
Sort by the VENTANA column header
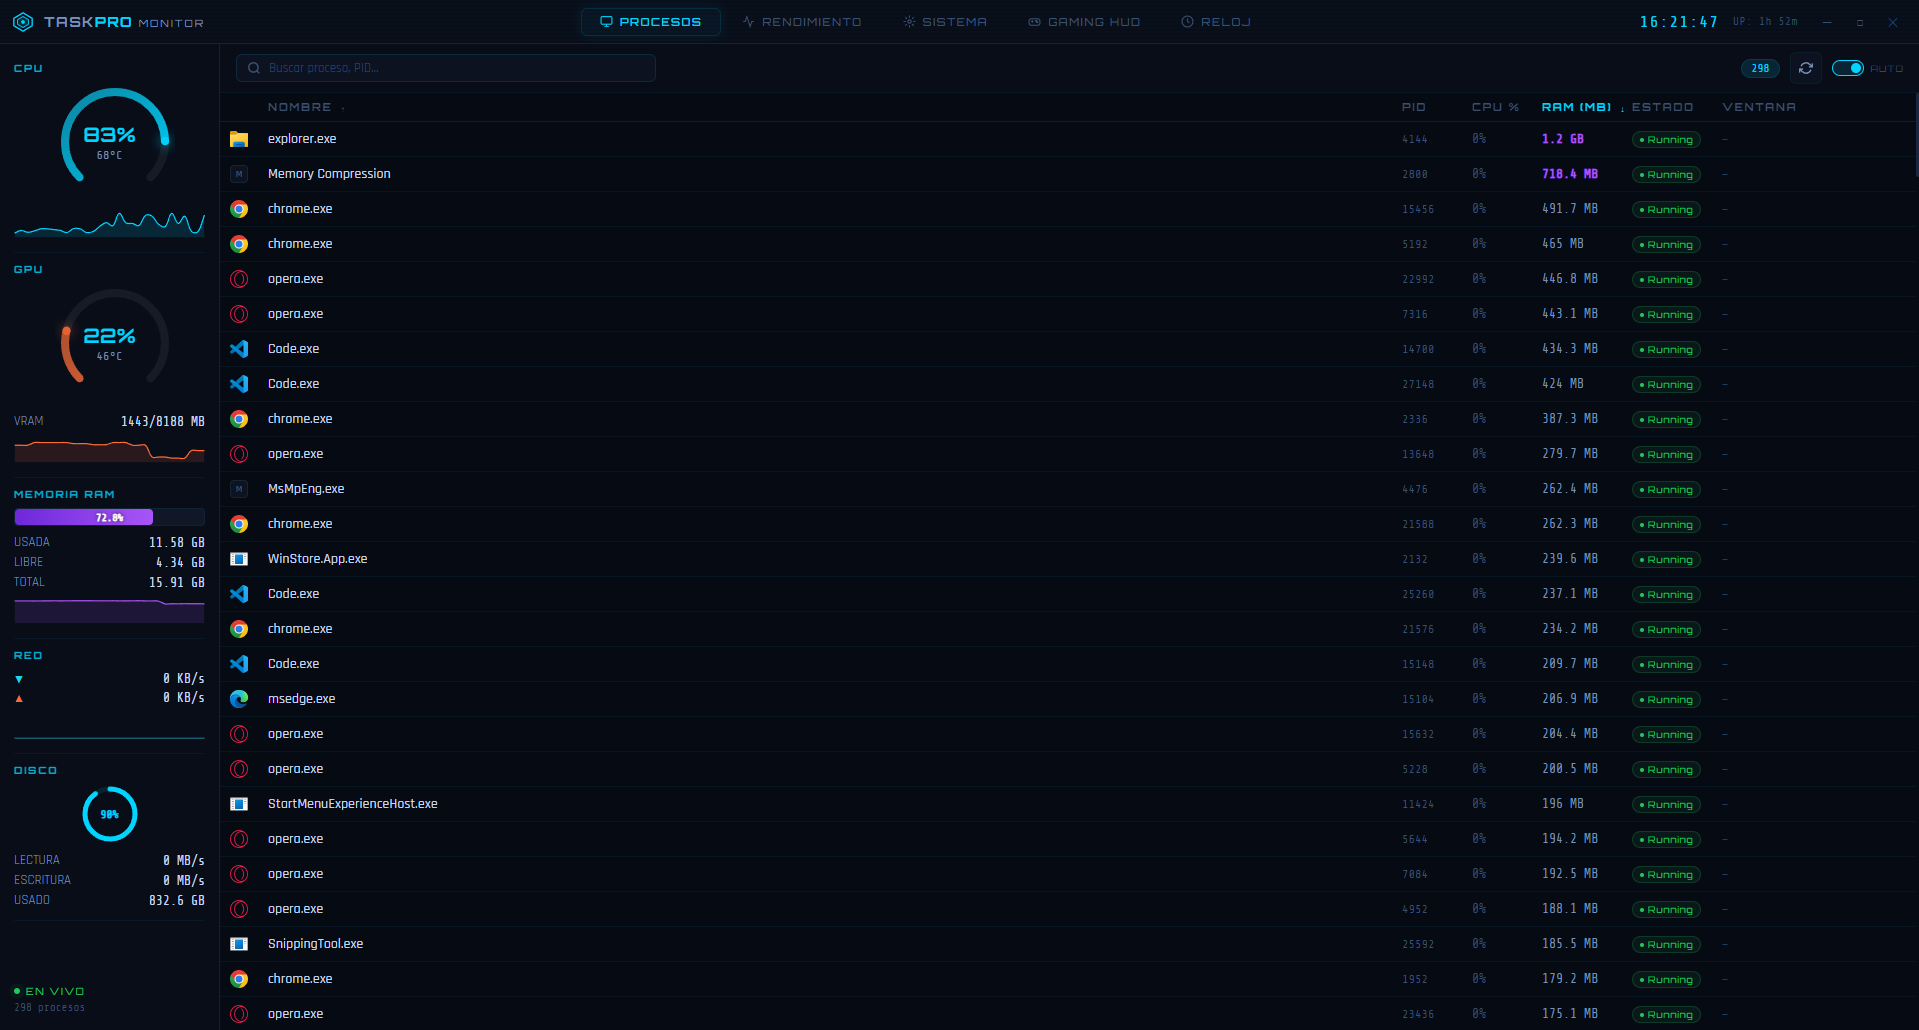(x=1759, y=107)
